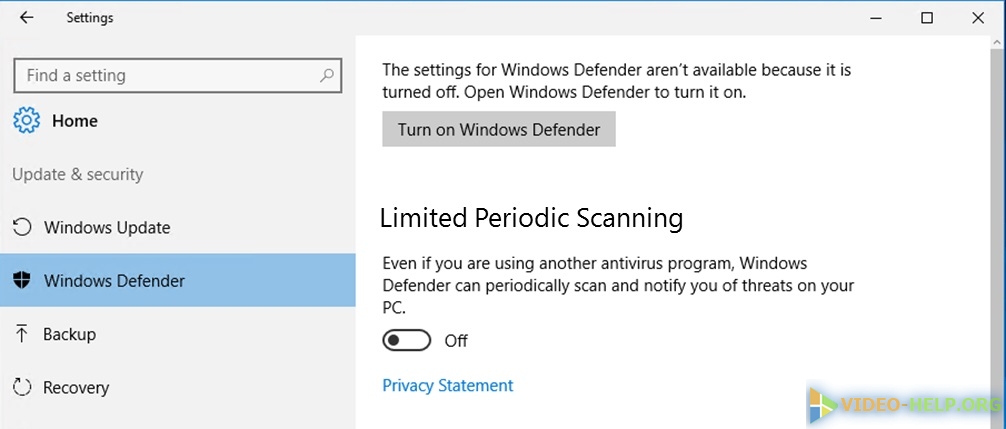The width and height of the screenshot is (1006, 429).
Task: Click the Home gear icon
Action: (x=25, y=121)
